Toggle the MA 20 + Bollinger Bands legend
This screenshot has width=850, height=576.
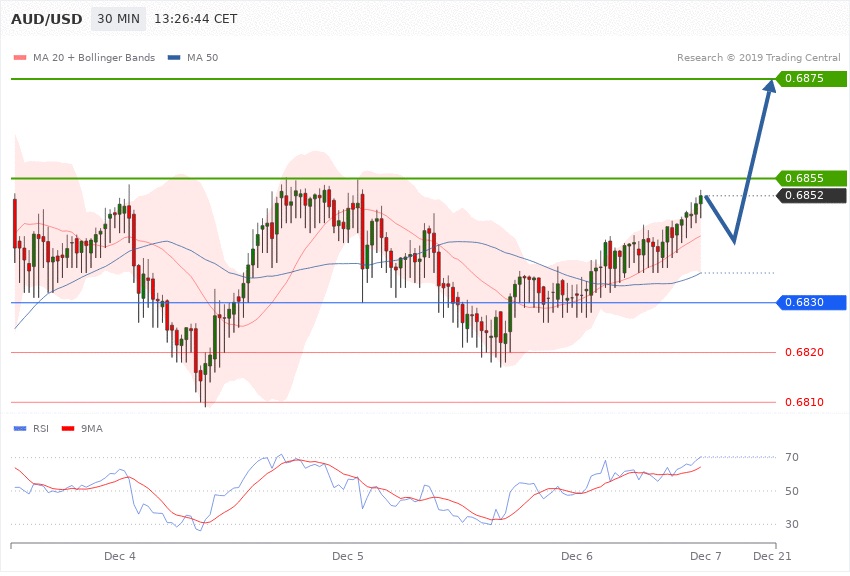[85, 57]
